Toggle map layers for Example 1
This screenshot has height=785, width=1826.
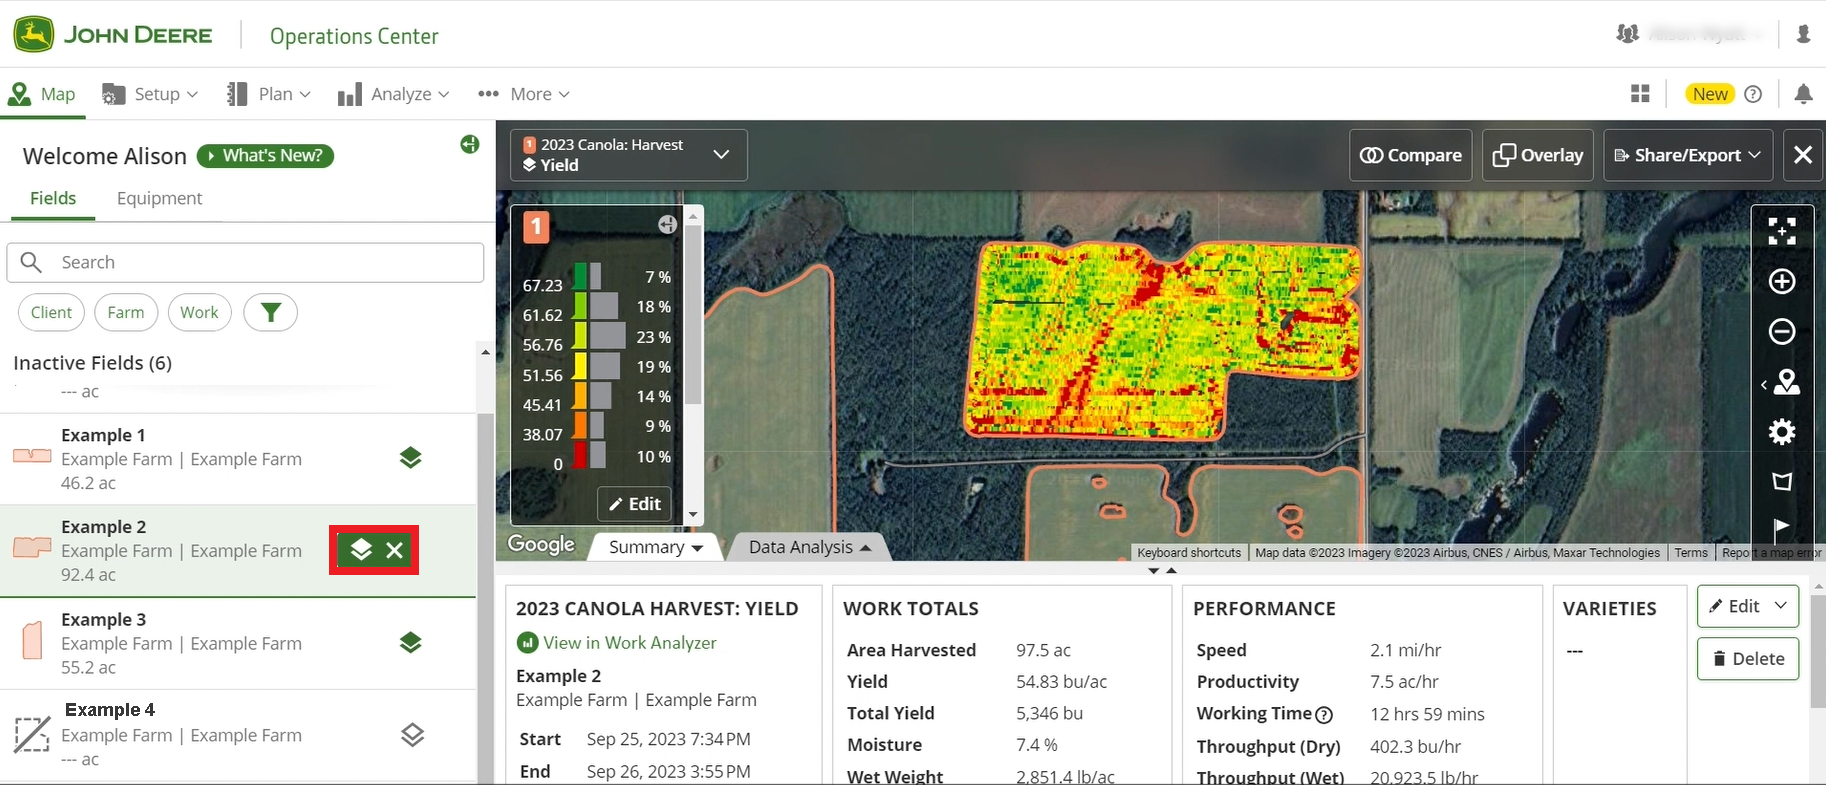coord(411,458)
